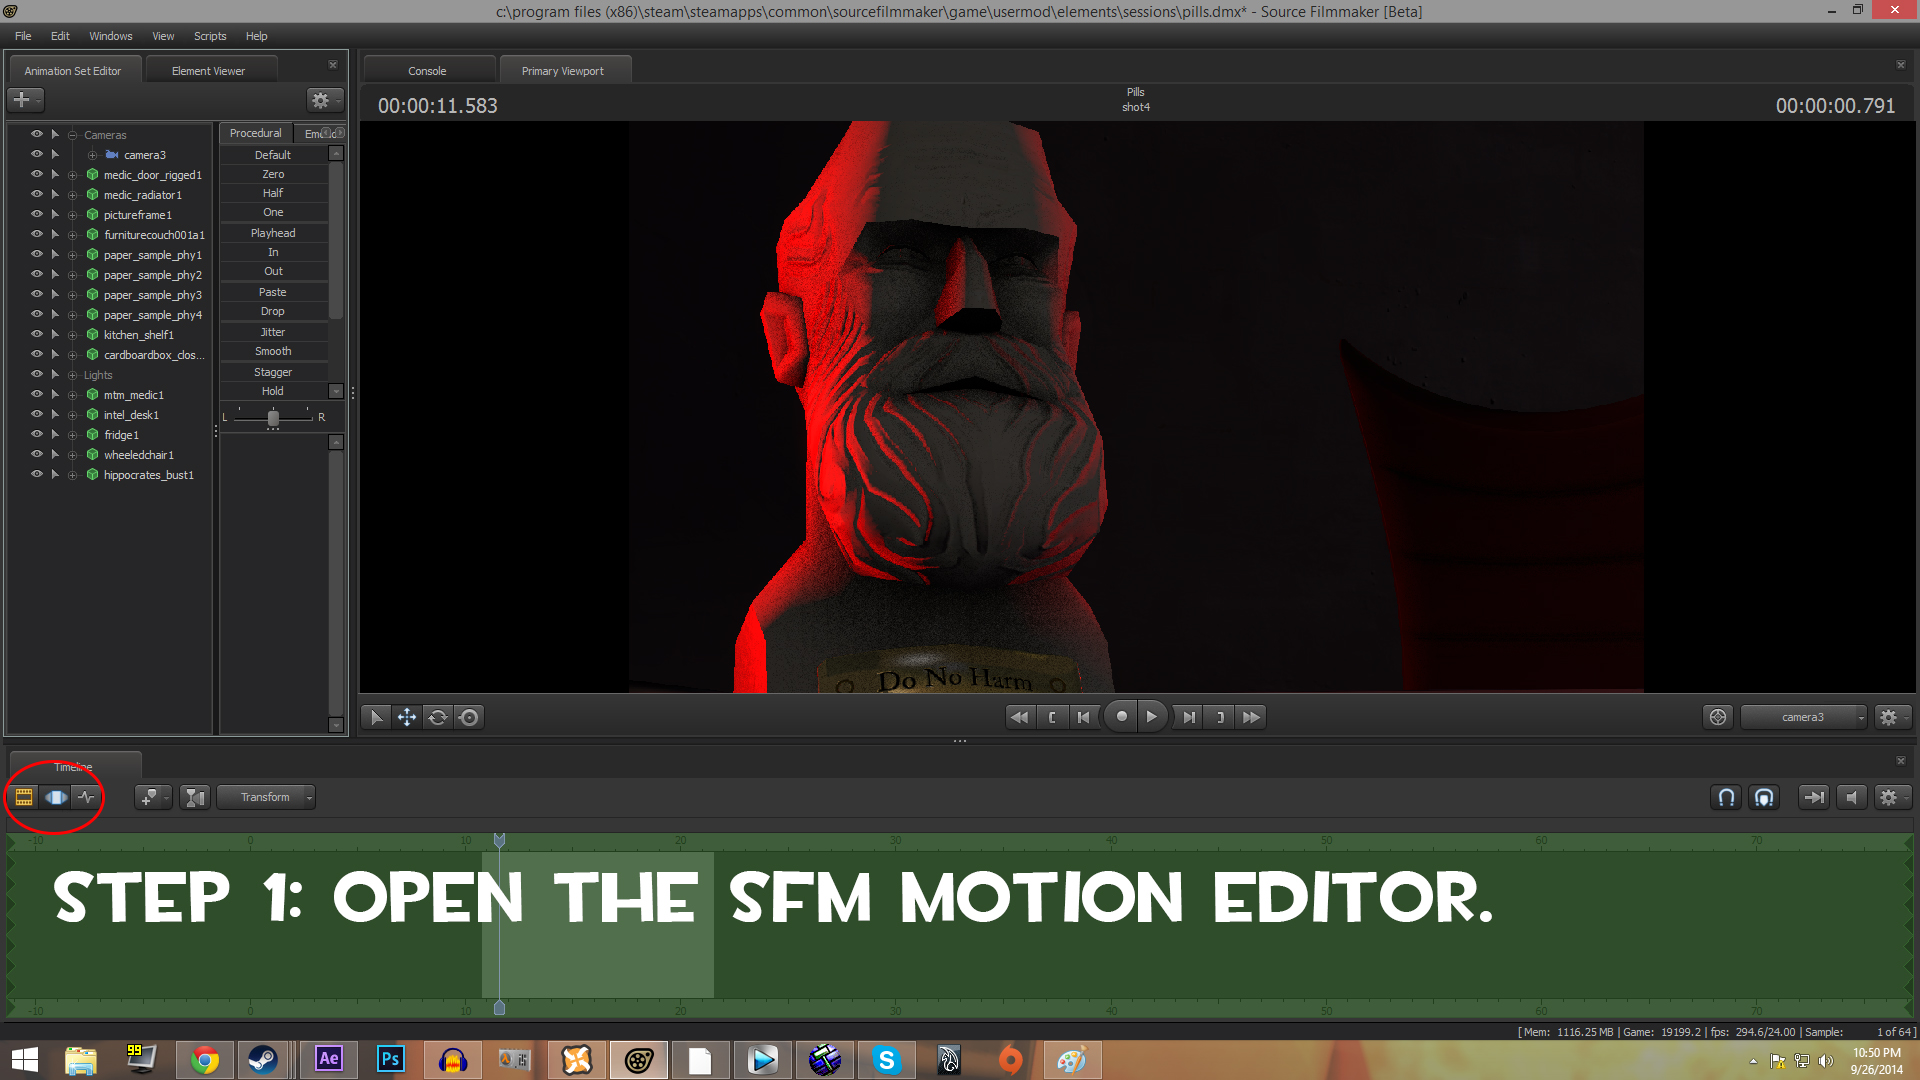The image size is (1920, 1080).
Task: Click the timeline hourglass time tool
Action: [195, 797]
